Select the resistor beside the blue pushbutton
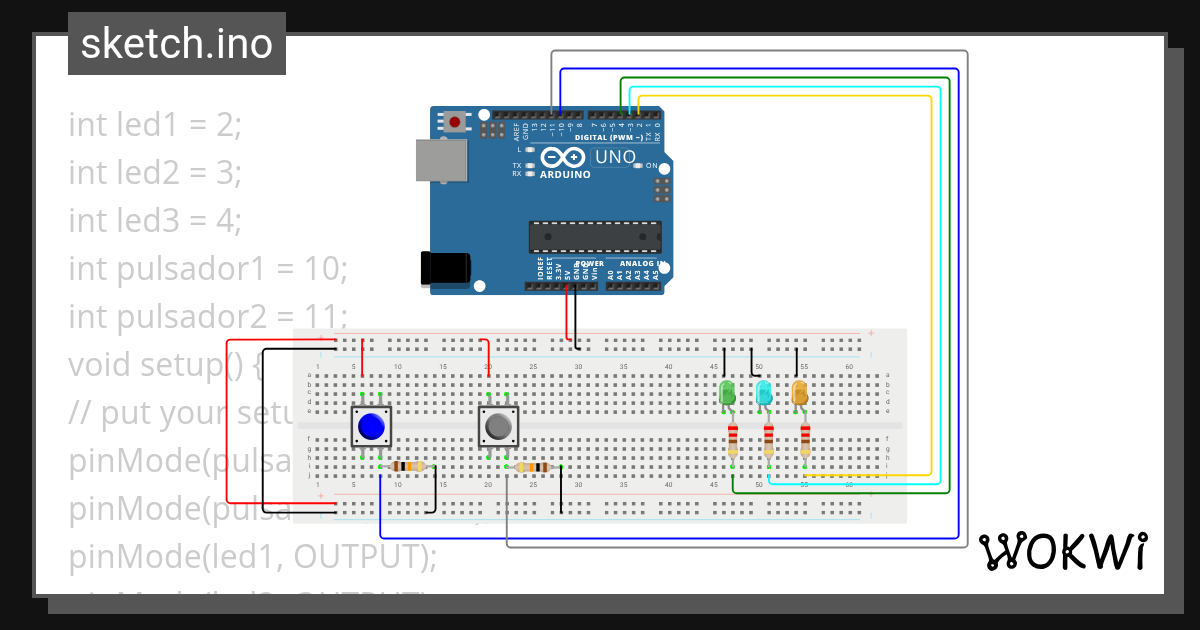1200x630 pixels. pos(407,466)
